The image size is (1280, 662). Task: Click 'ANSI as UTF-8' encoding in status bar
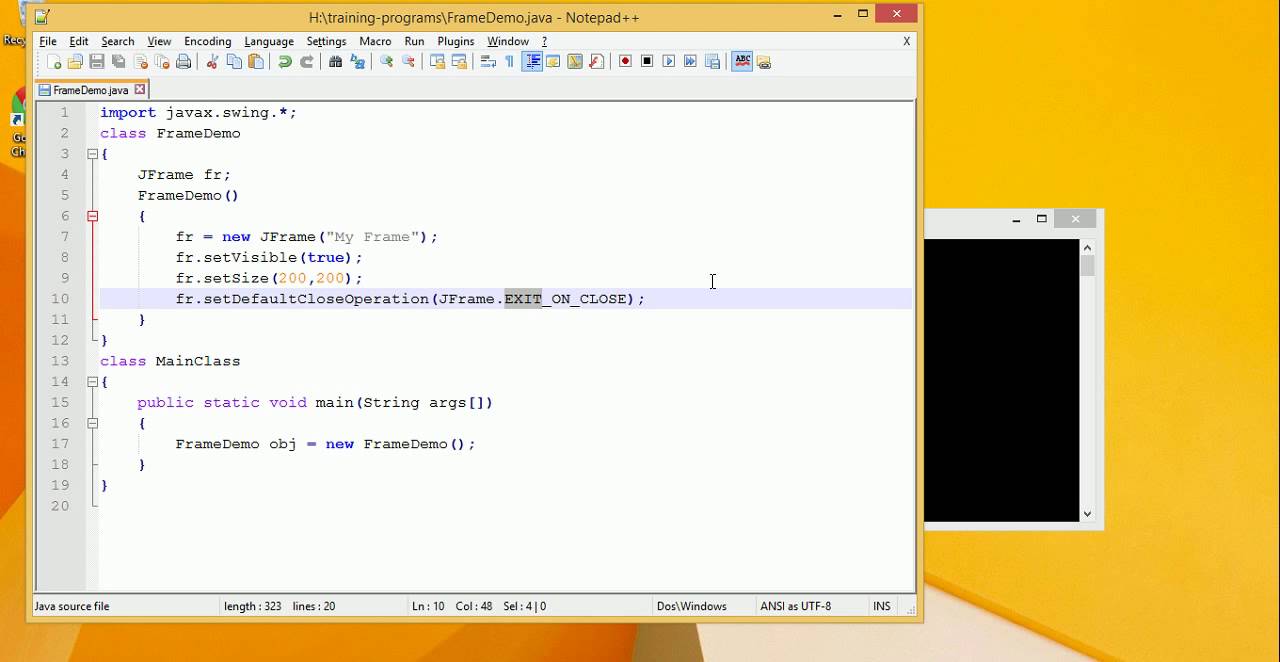(x=796, y=606)
